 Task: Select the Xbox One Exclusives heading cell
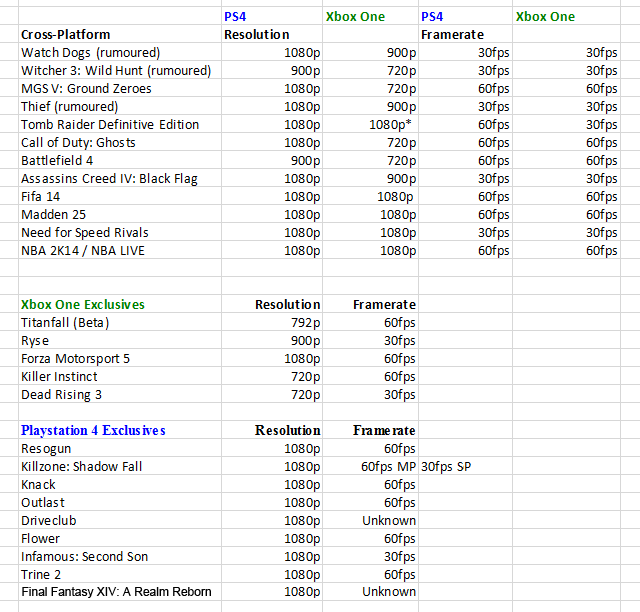[120, 304]
